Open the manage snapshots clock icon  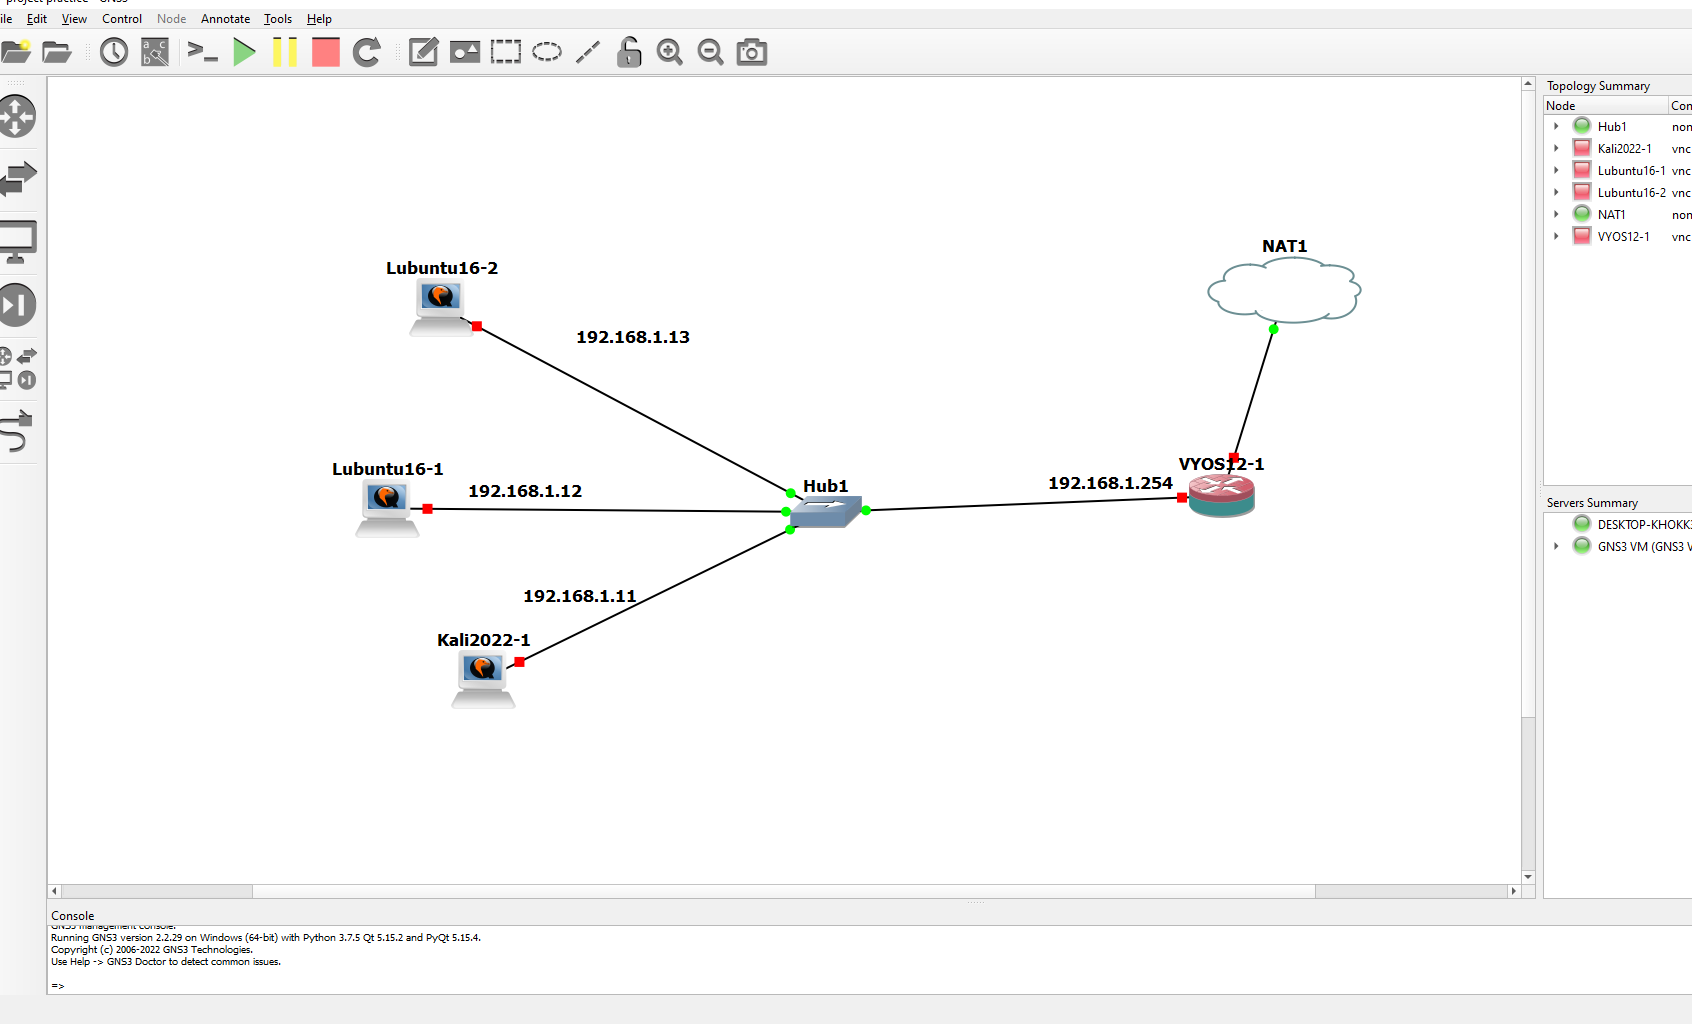[114, 52]
